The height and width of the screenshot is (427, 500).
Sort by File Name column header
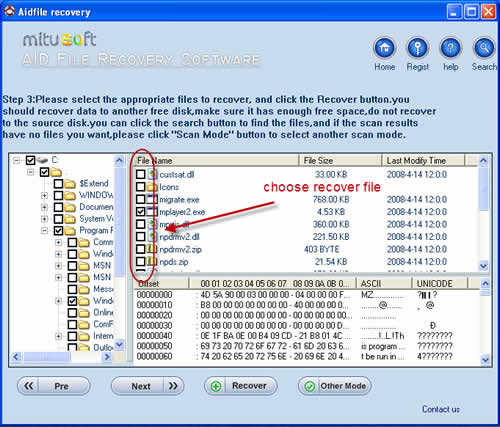(x=216, y=160)
